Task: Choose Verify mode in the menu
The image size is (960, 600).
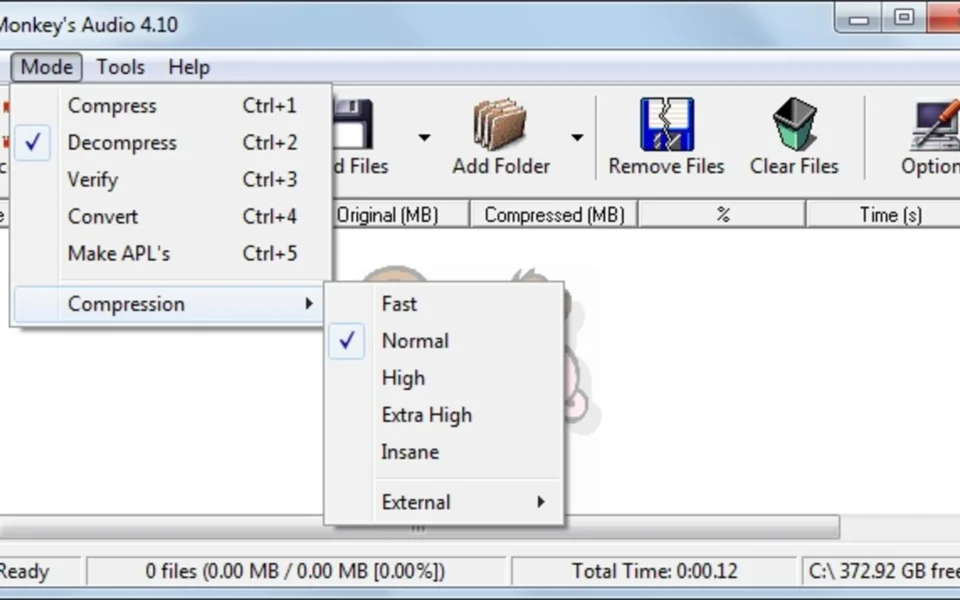Action: 173,179
